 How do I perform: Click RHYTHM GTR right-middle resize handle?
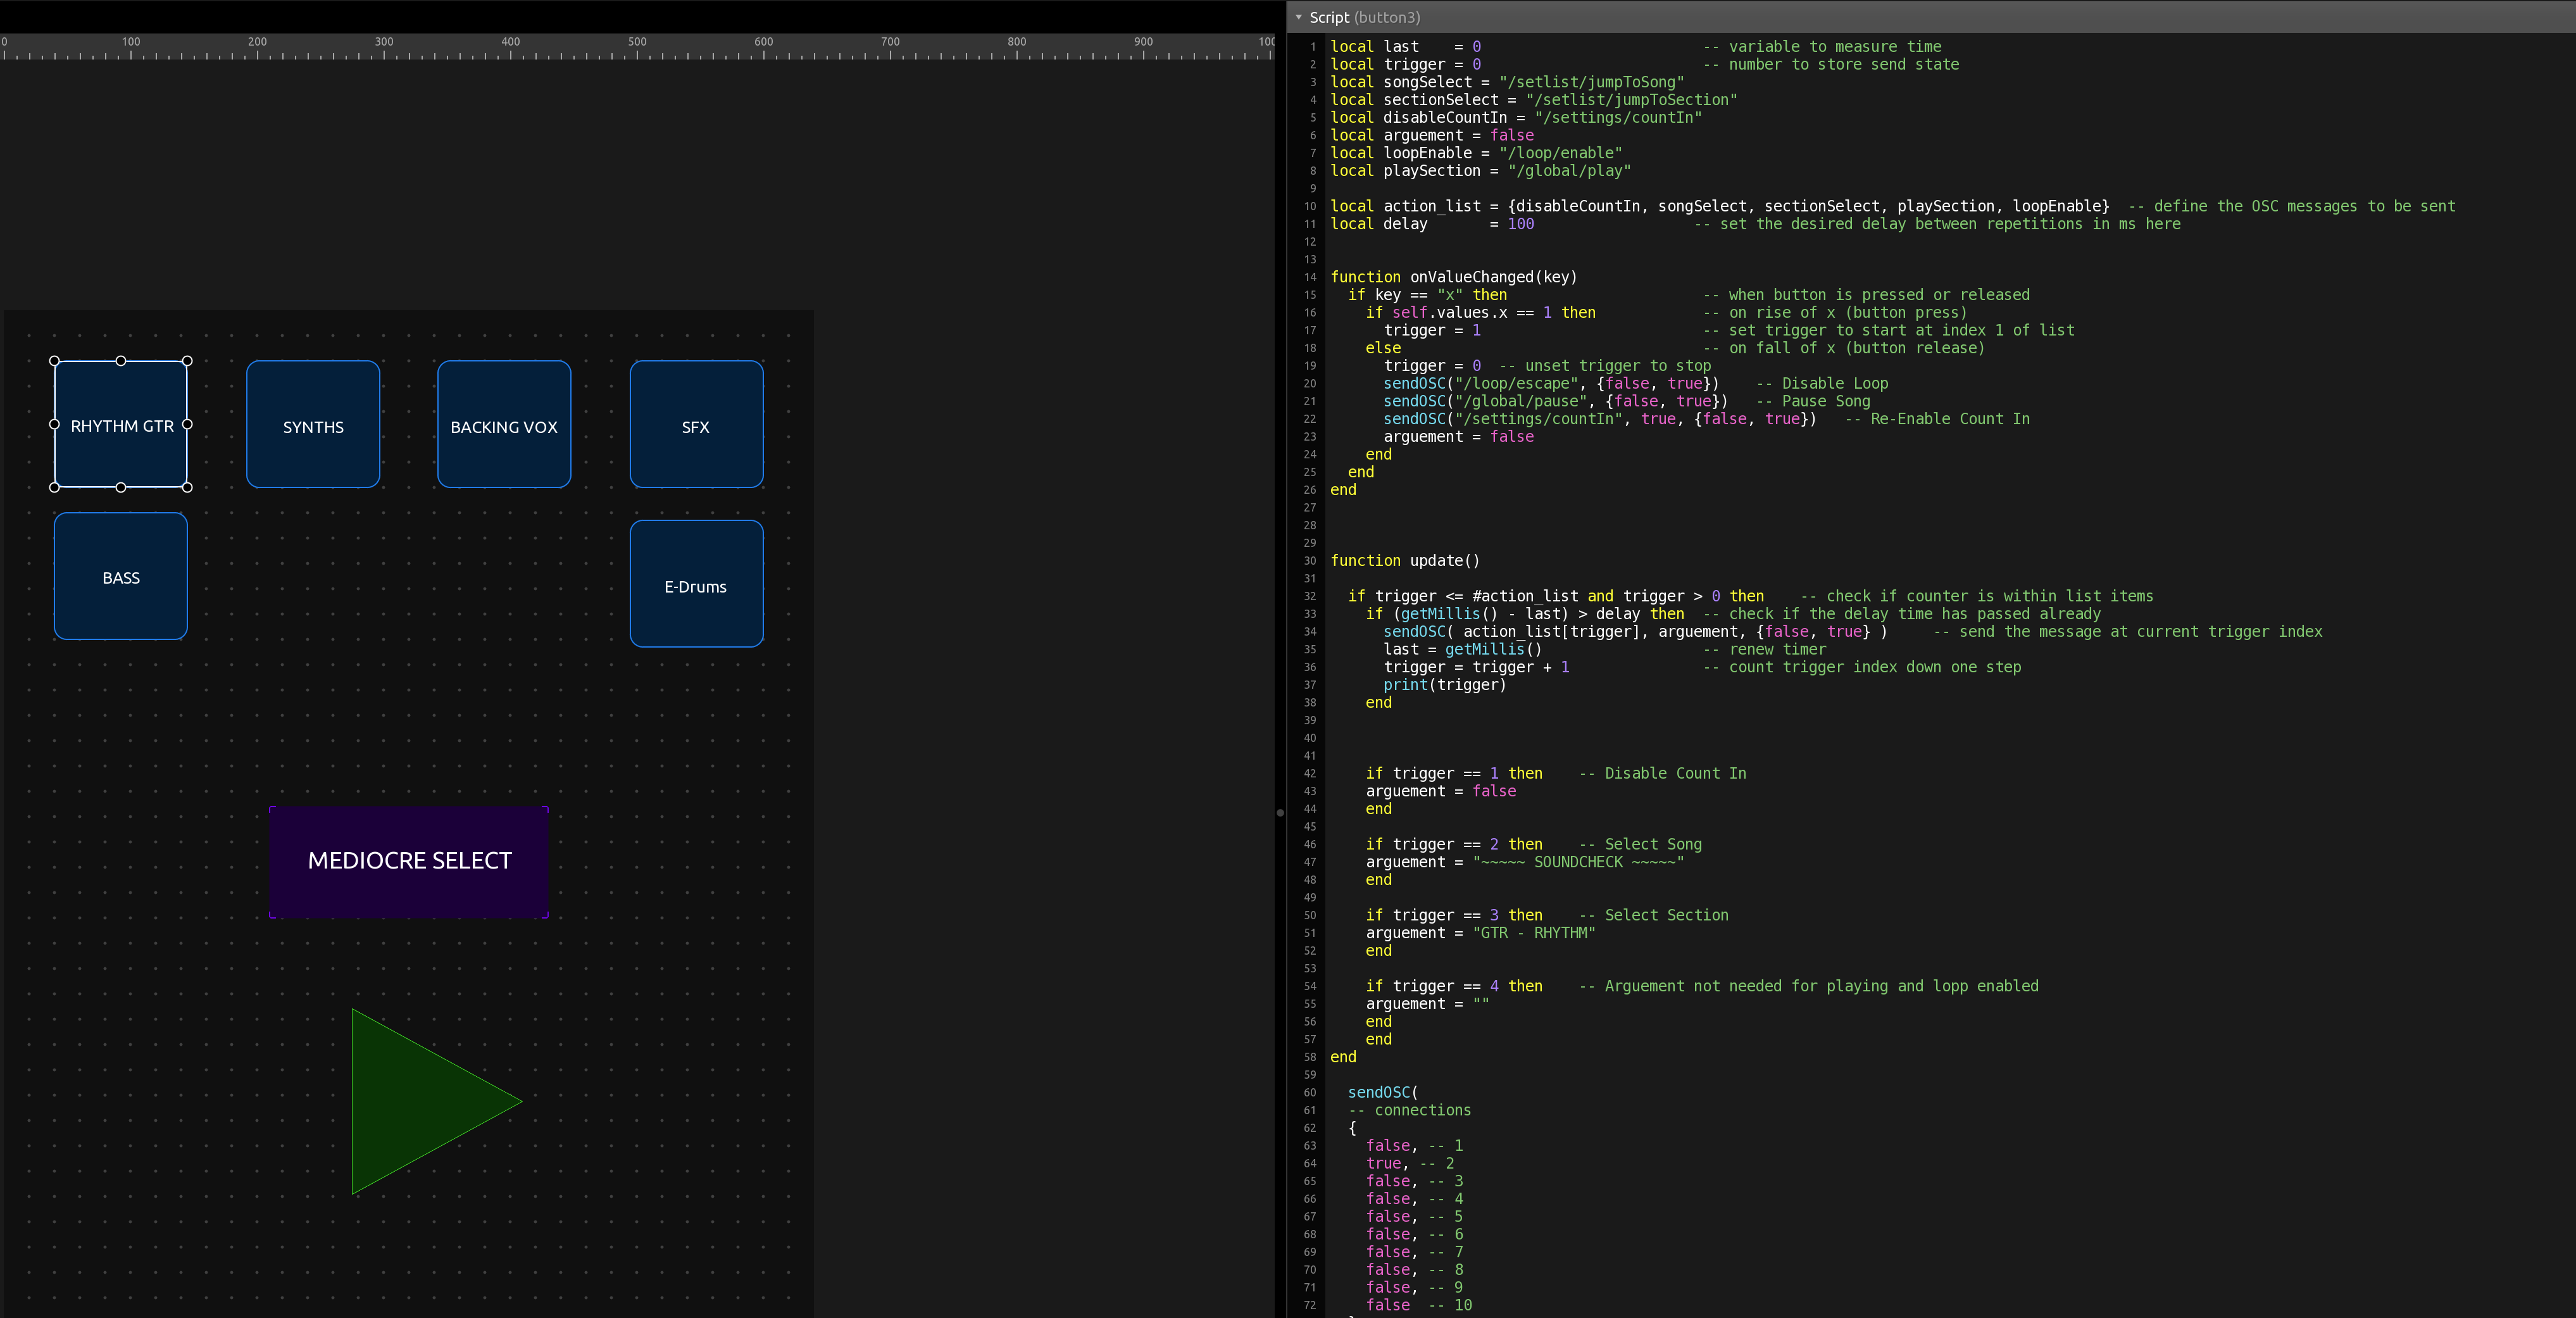(187, 424)
